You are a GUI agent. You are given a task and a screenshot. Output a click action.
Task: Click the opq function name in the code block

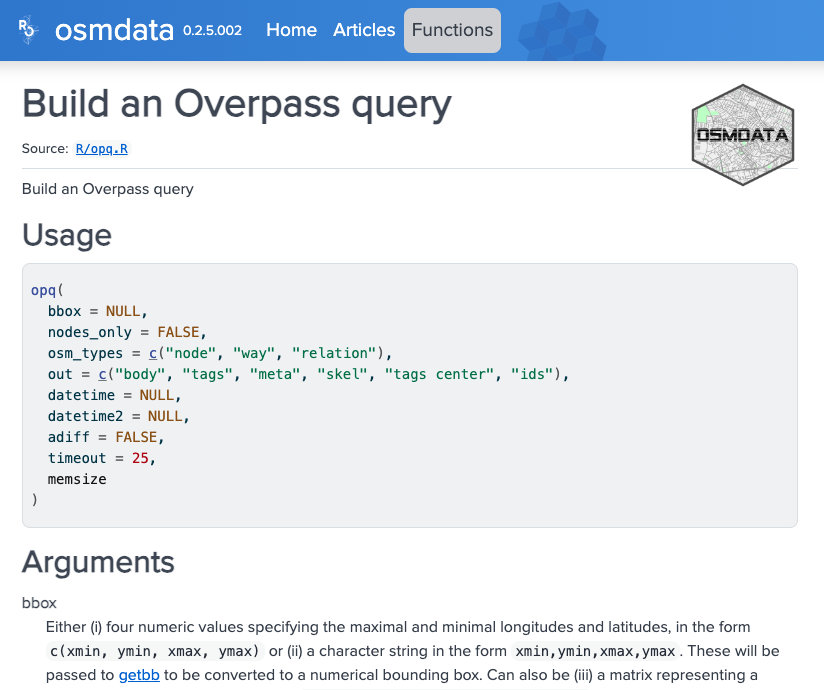coord(44,290)
